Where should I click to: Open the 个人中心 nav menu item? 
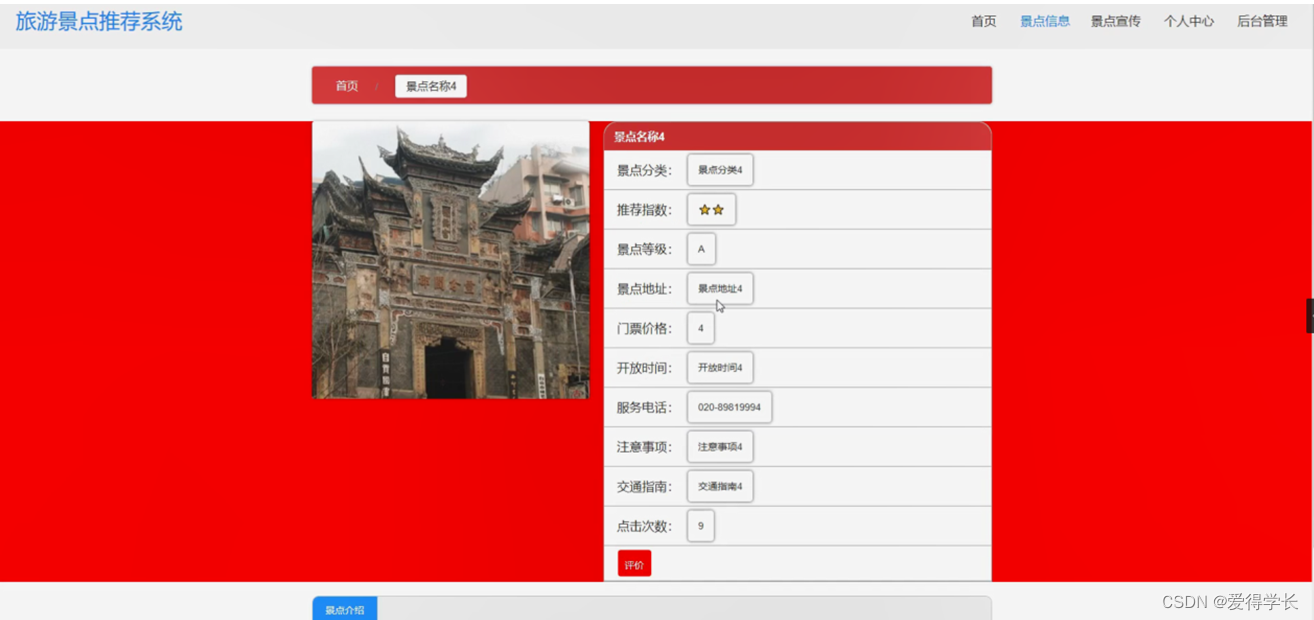[1188, 21]
